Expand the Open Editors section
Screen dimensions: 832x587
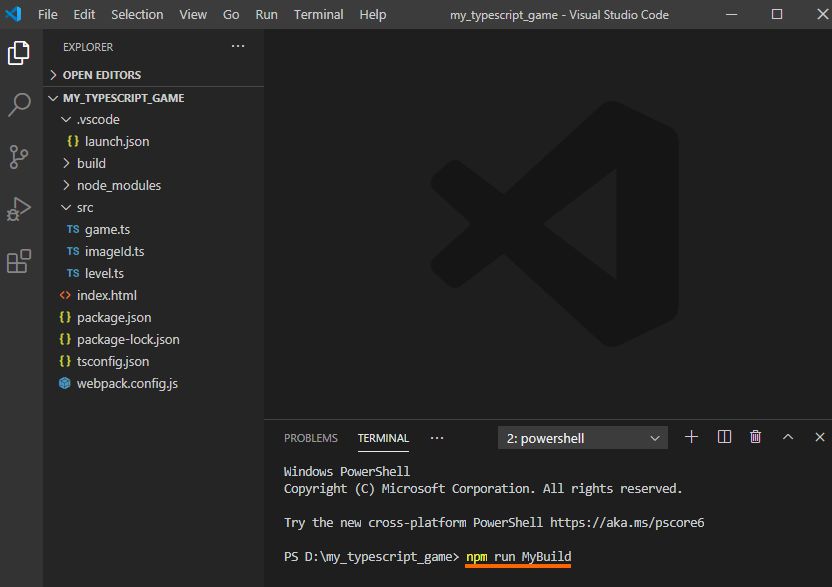tap(101, 75)
